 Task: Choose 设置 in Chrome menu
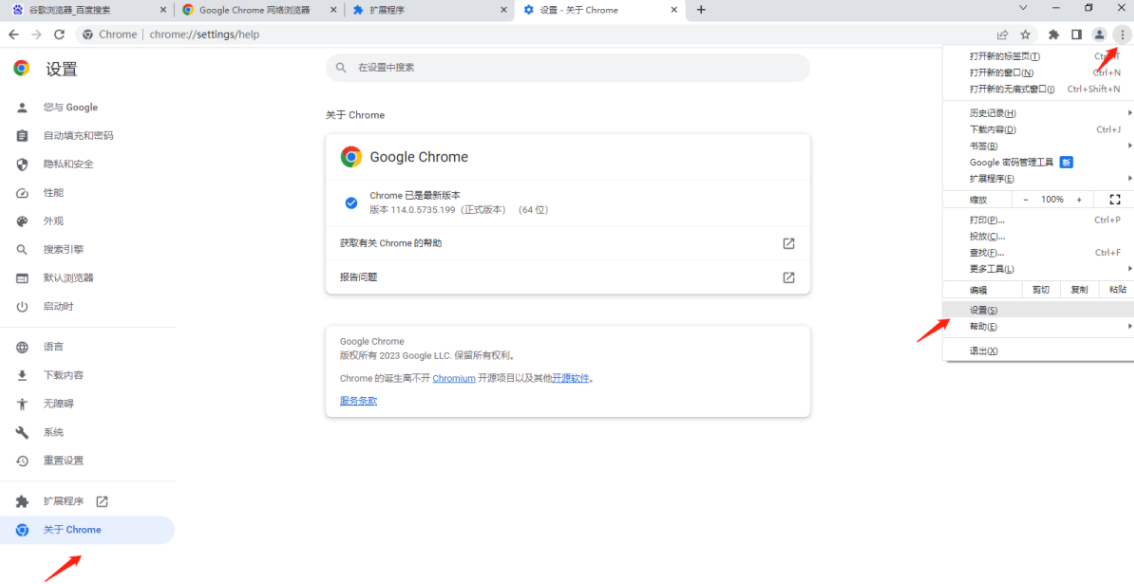(x=1038, y=310)
